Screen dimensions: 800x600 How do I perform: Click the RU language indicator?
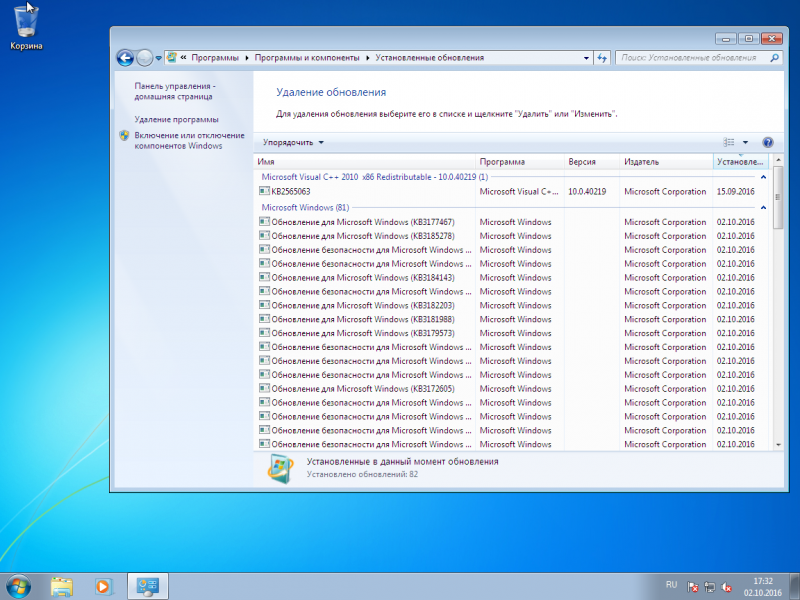click(x=671, y=585)
